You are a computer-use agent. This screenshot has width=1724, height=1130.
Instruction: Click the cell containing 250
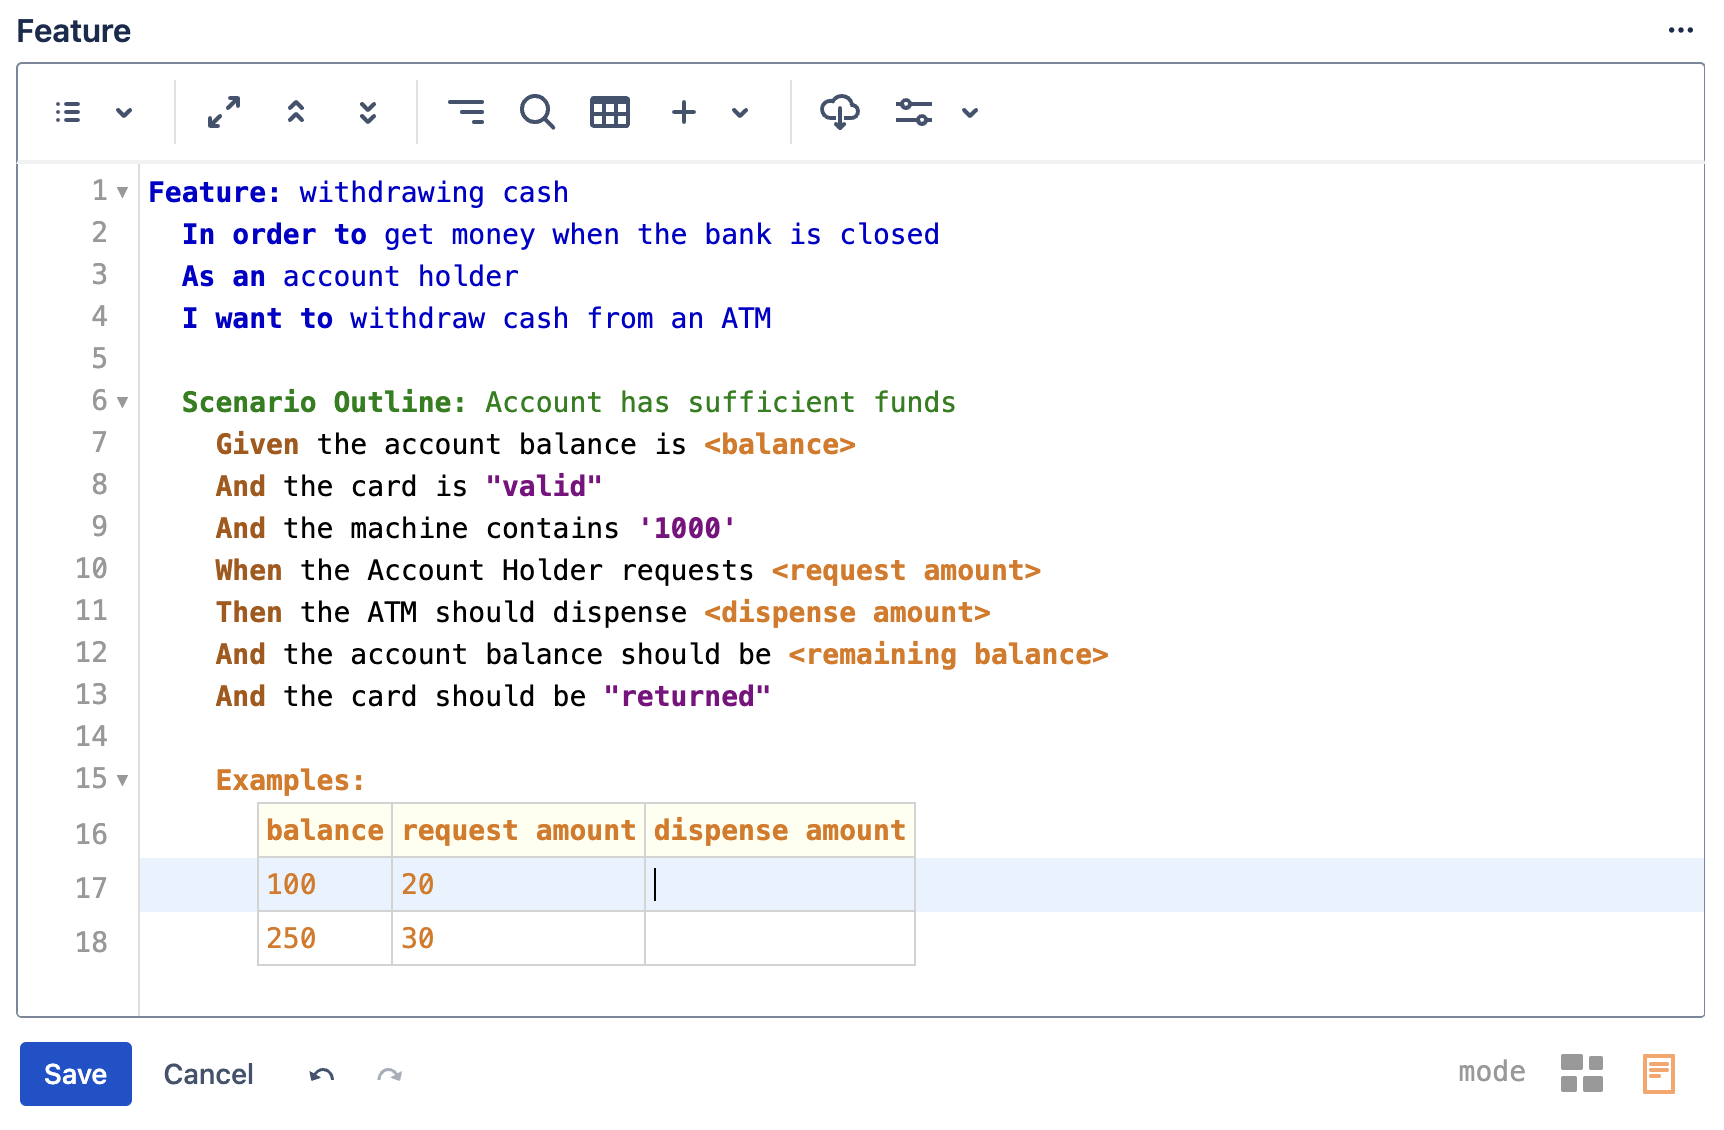(325, 938)
